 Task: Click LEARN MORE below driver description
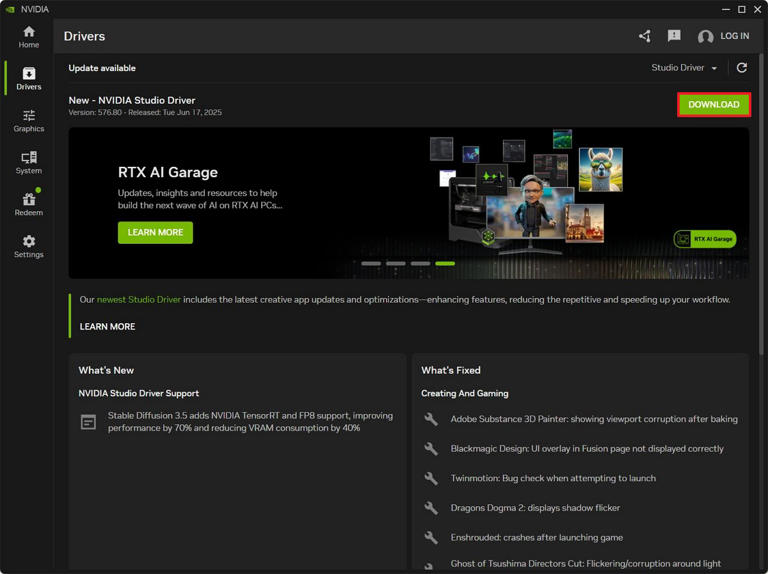[107, 326]
